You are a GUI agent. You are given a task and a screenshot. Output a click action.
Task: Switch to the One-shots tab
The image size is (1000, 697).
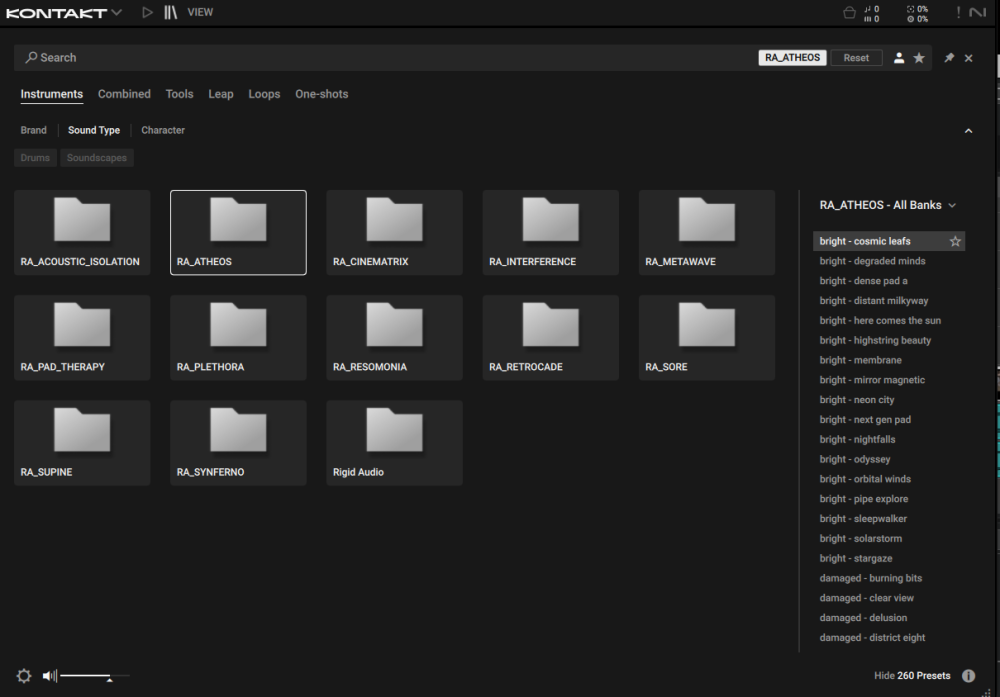coord(321,94)
